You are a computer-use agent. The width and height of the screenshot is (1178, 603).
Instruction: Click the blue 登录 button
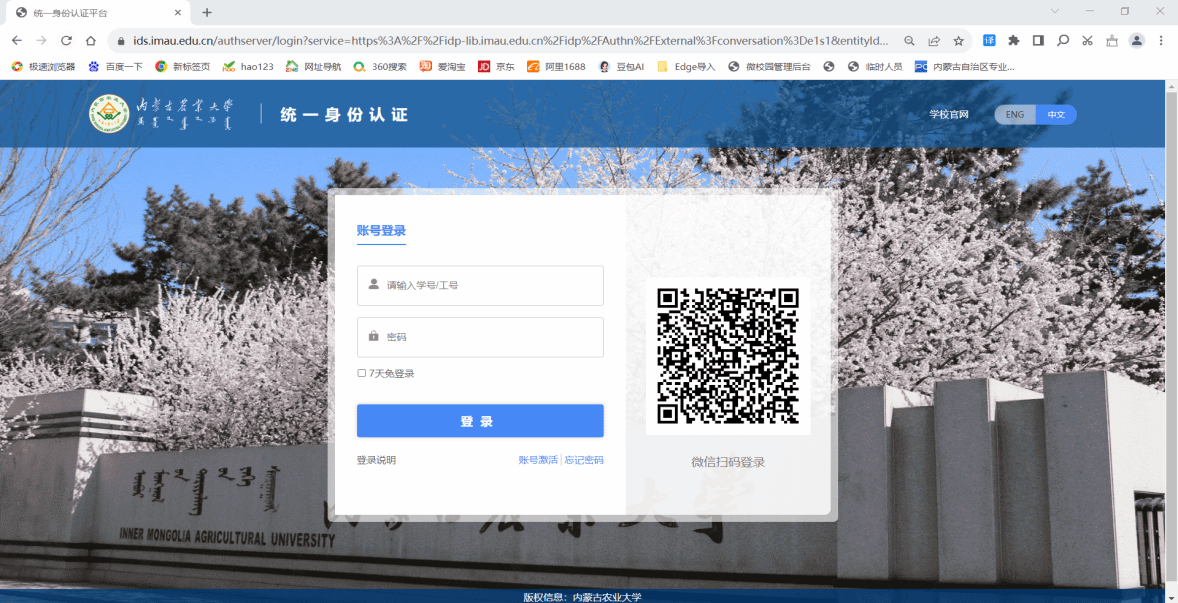480,421
